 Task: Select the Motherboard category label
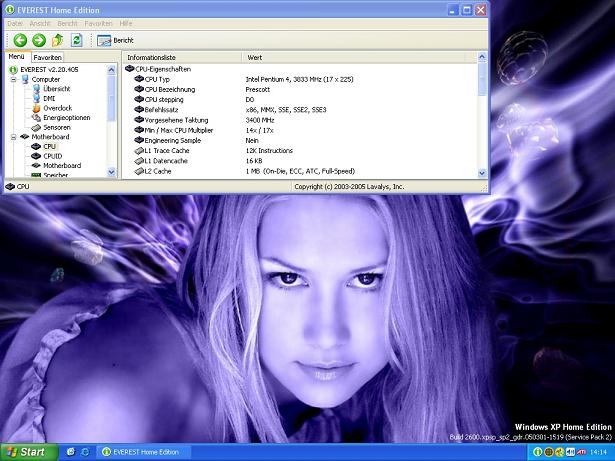click(50, 137)
